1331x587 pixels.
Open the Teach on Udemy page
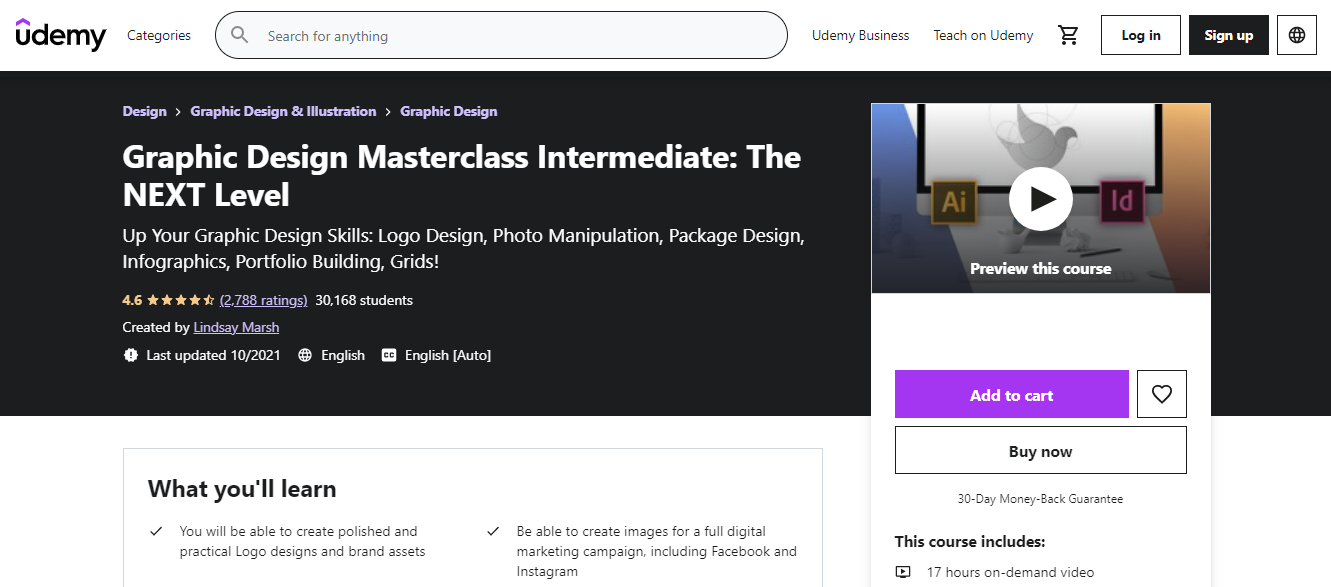983,35
